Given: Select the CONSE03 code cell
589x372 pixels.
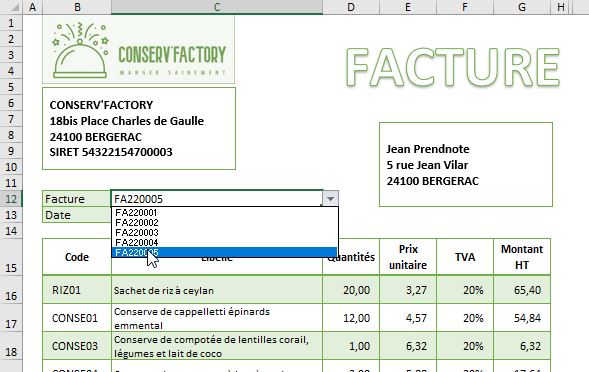Looking at the screenshot, I should click(77, 346).
